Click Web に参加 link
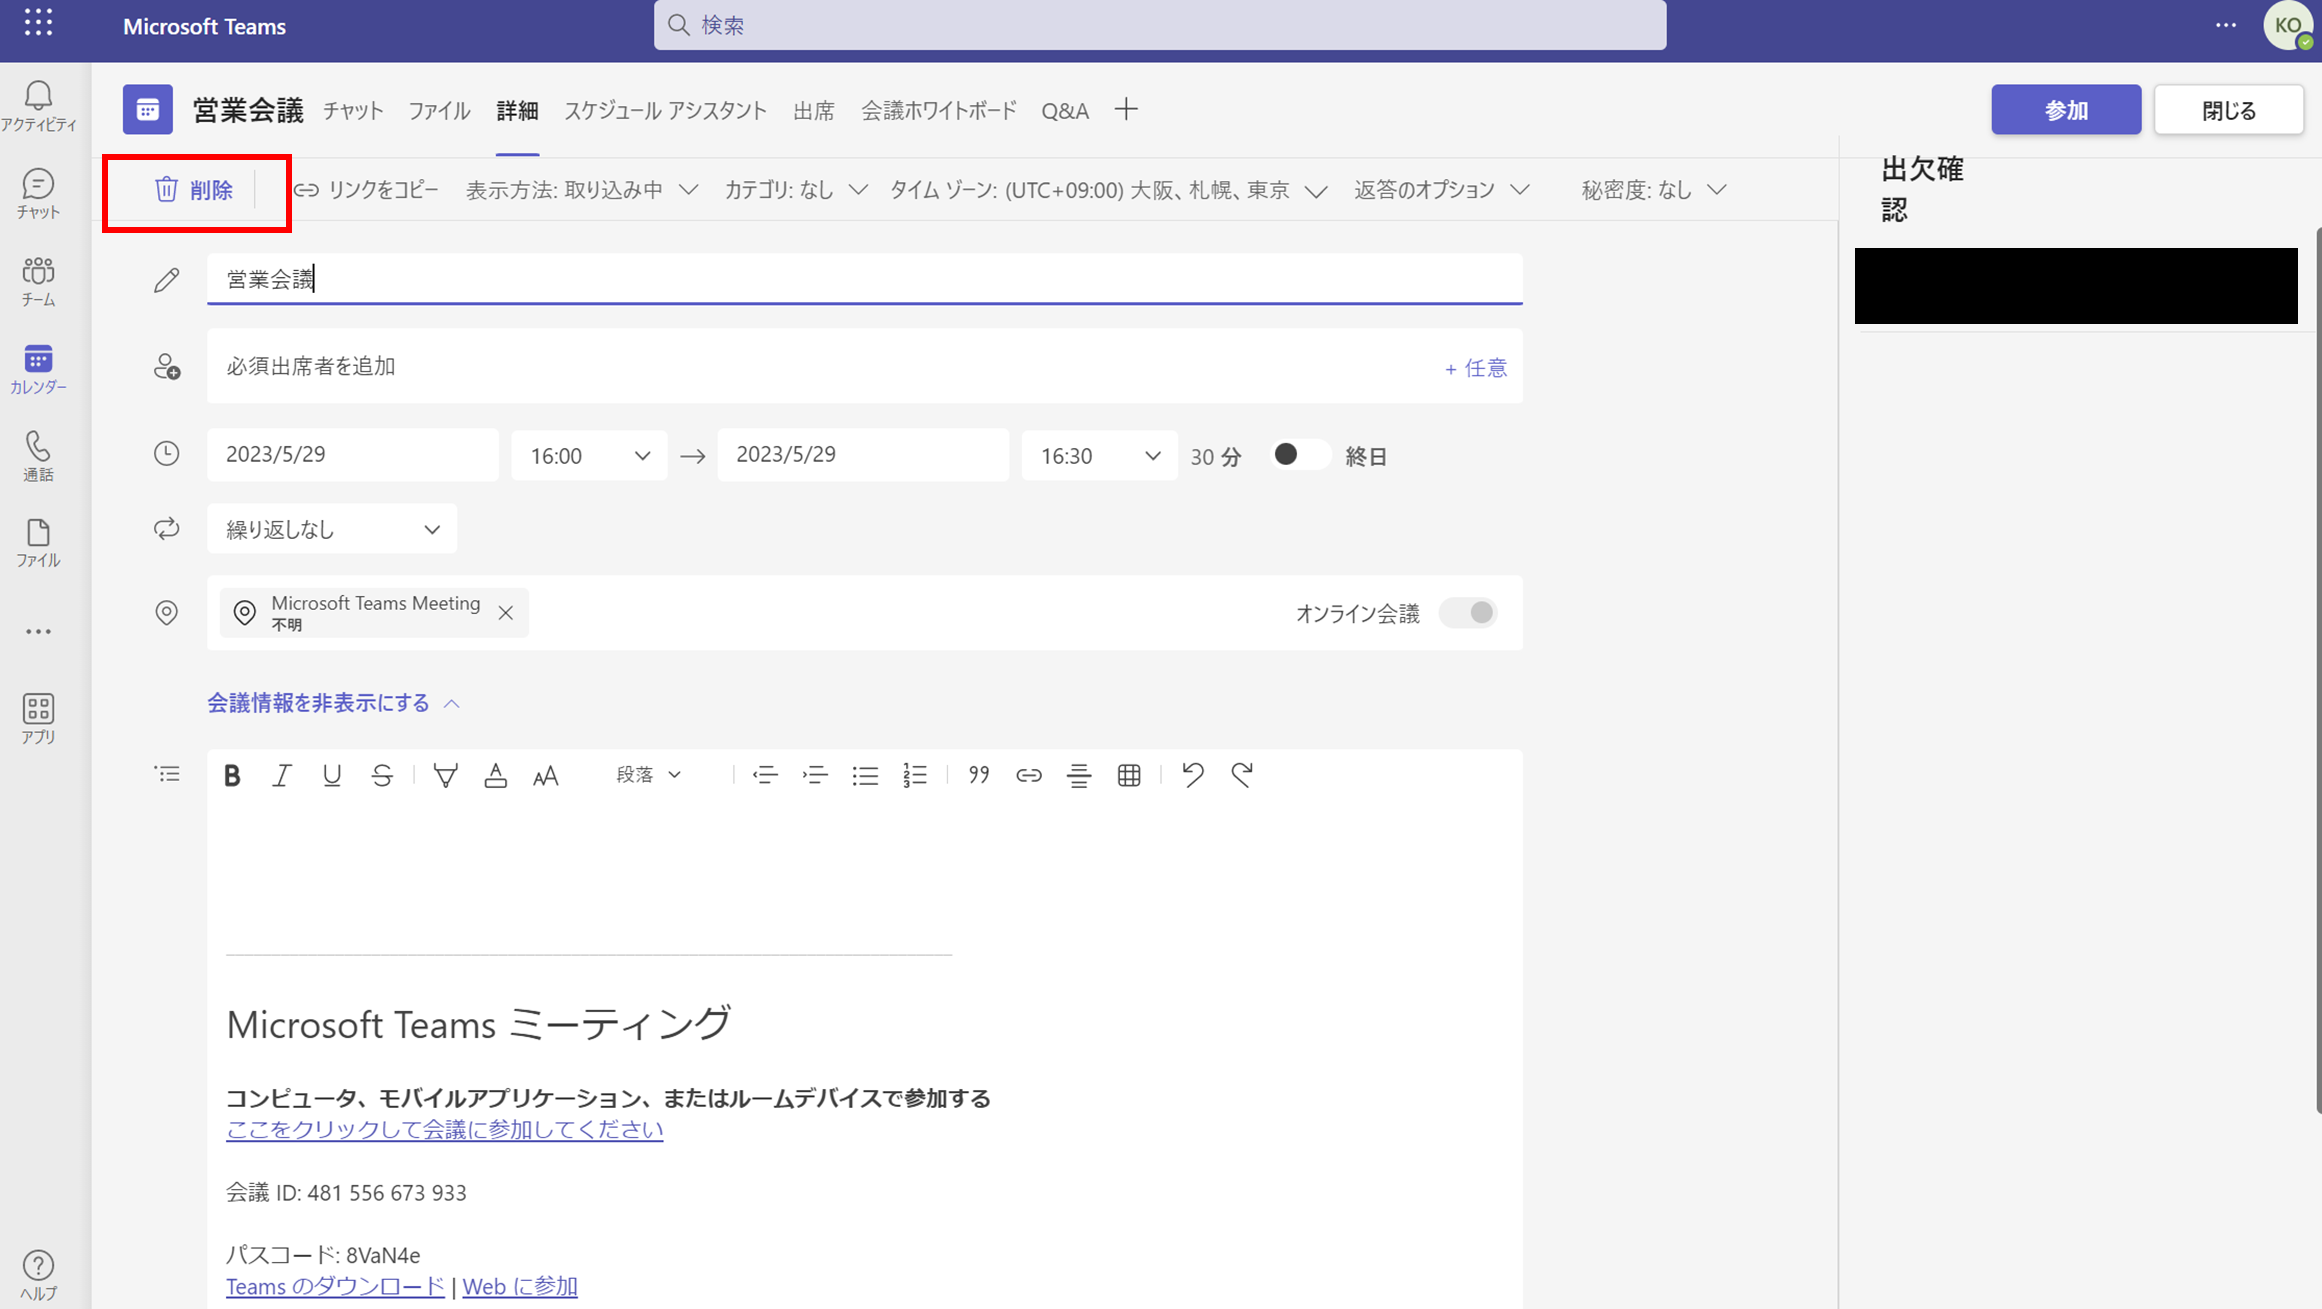Image resolution: width=2322 pixels, height=1309 pixels. click(520, 1286)
